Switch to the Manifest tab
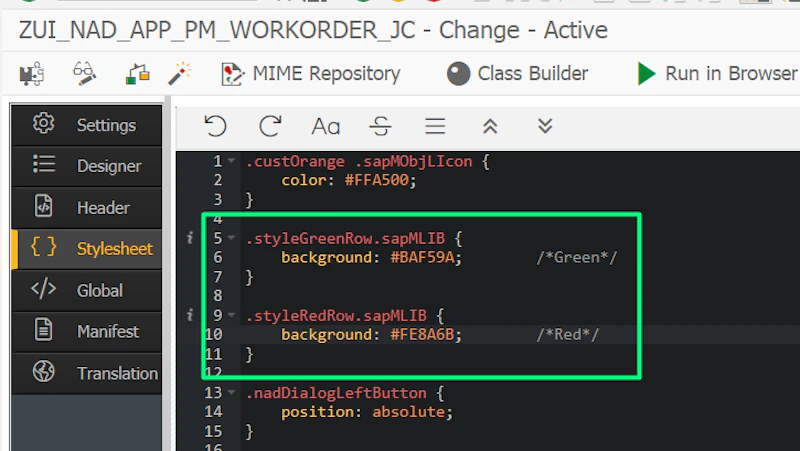800x451 pixels. [x=87, y=332]
